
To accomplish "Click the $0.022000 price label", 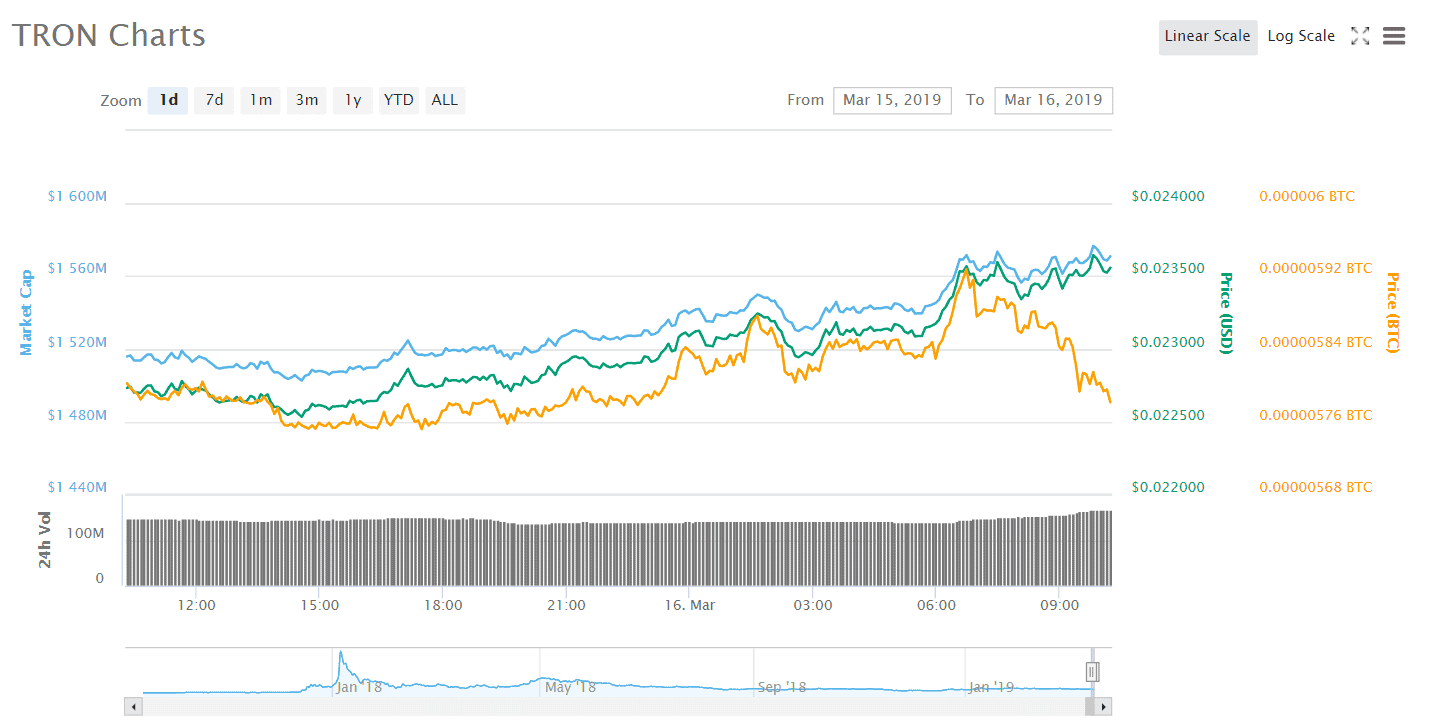I will tap(1168, 488).
